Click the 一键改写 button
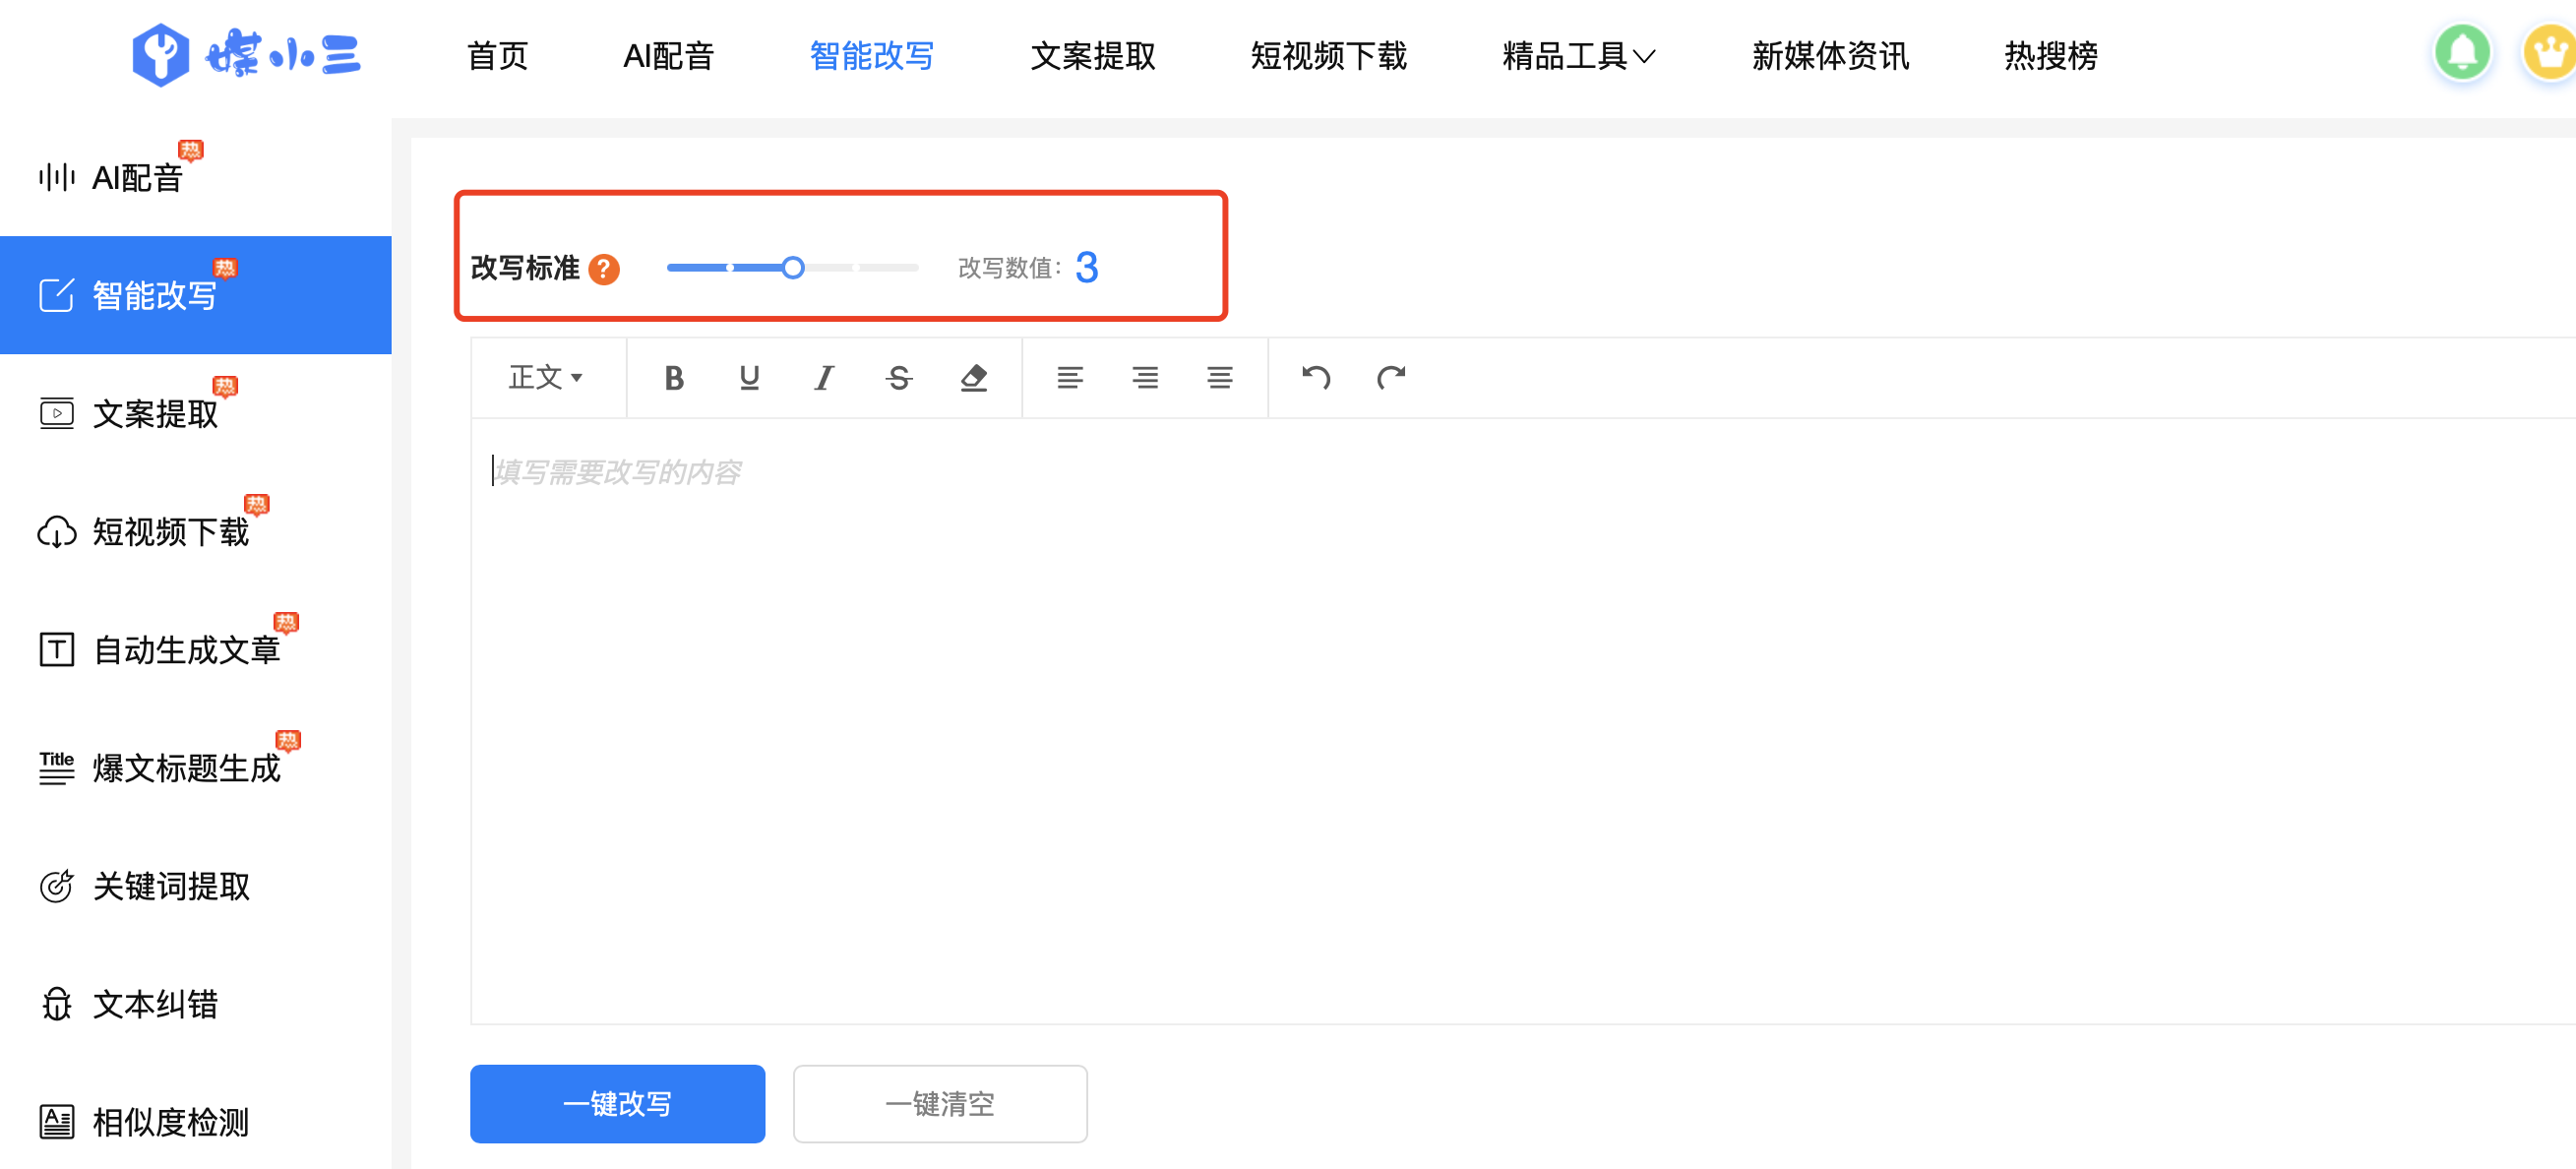 617,1103
